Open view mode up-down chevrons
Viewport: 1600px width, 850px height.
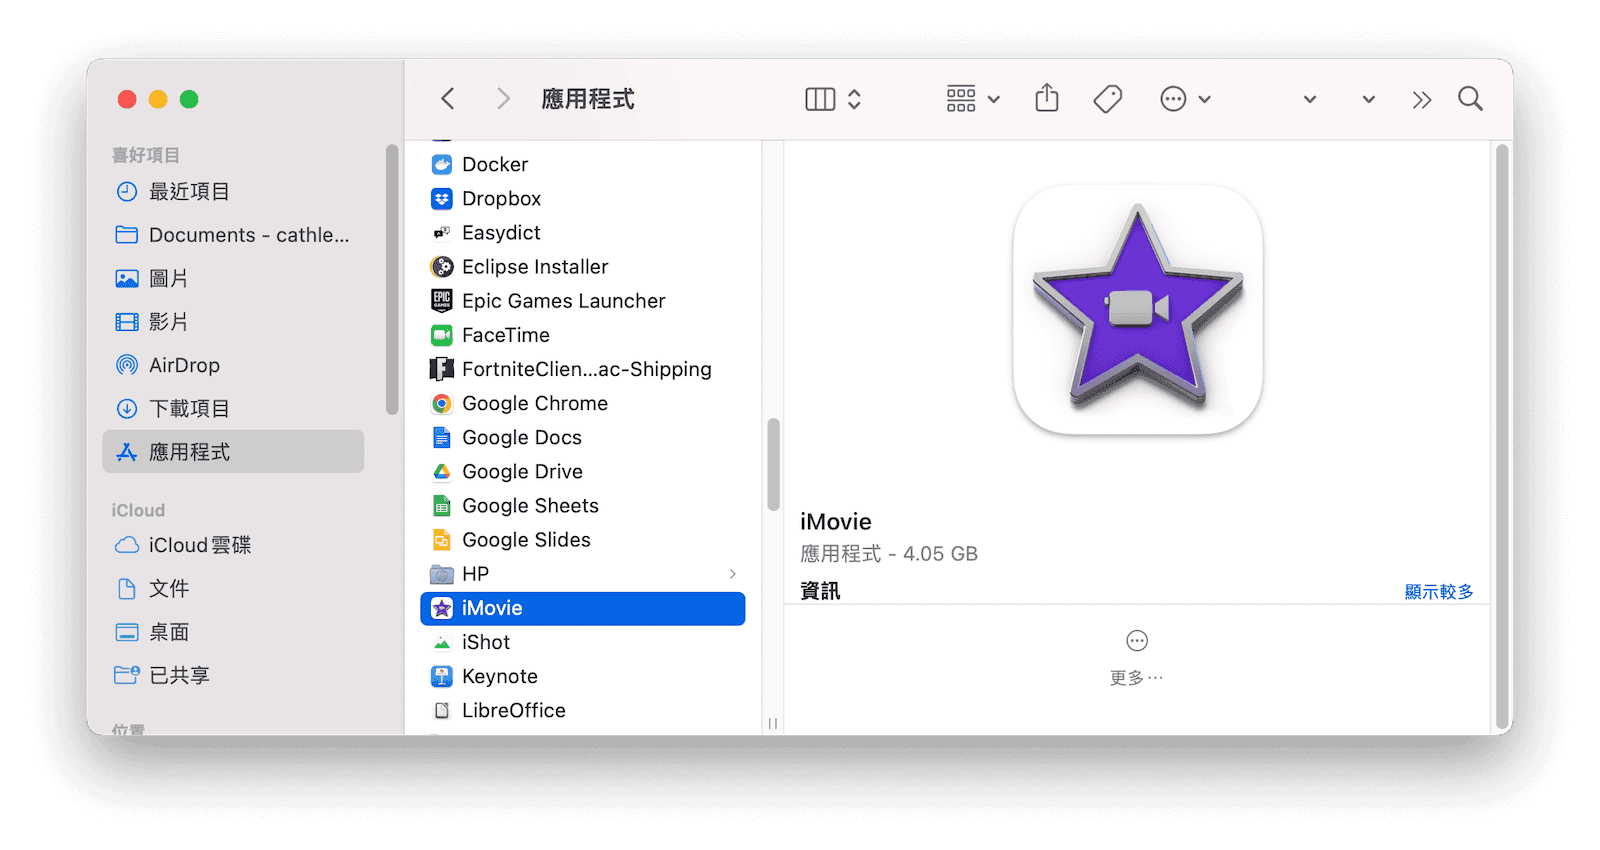click(854, 99)
